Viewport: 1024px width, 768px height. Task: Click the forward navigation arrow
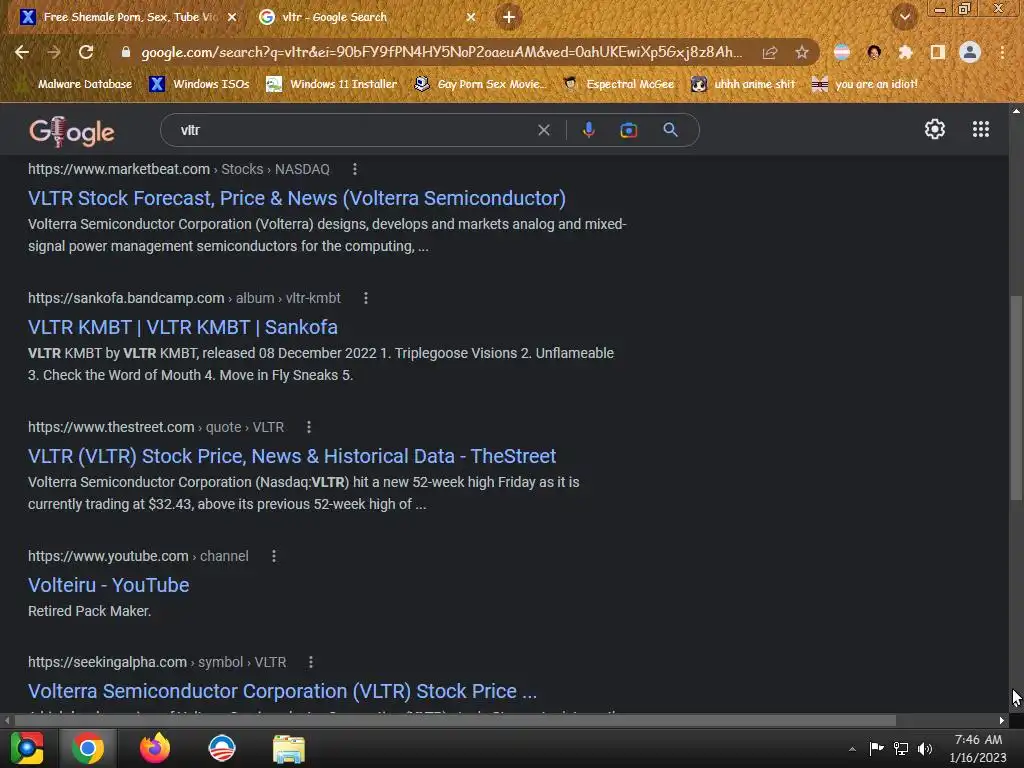pyautogui.click(x=54, y=52)
